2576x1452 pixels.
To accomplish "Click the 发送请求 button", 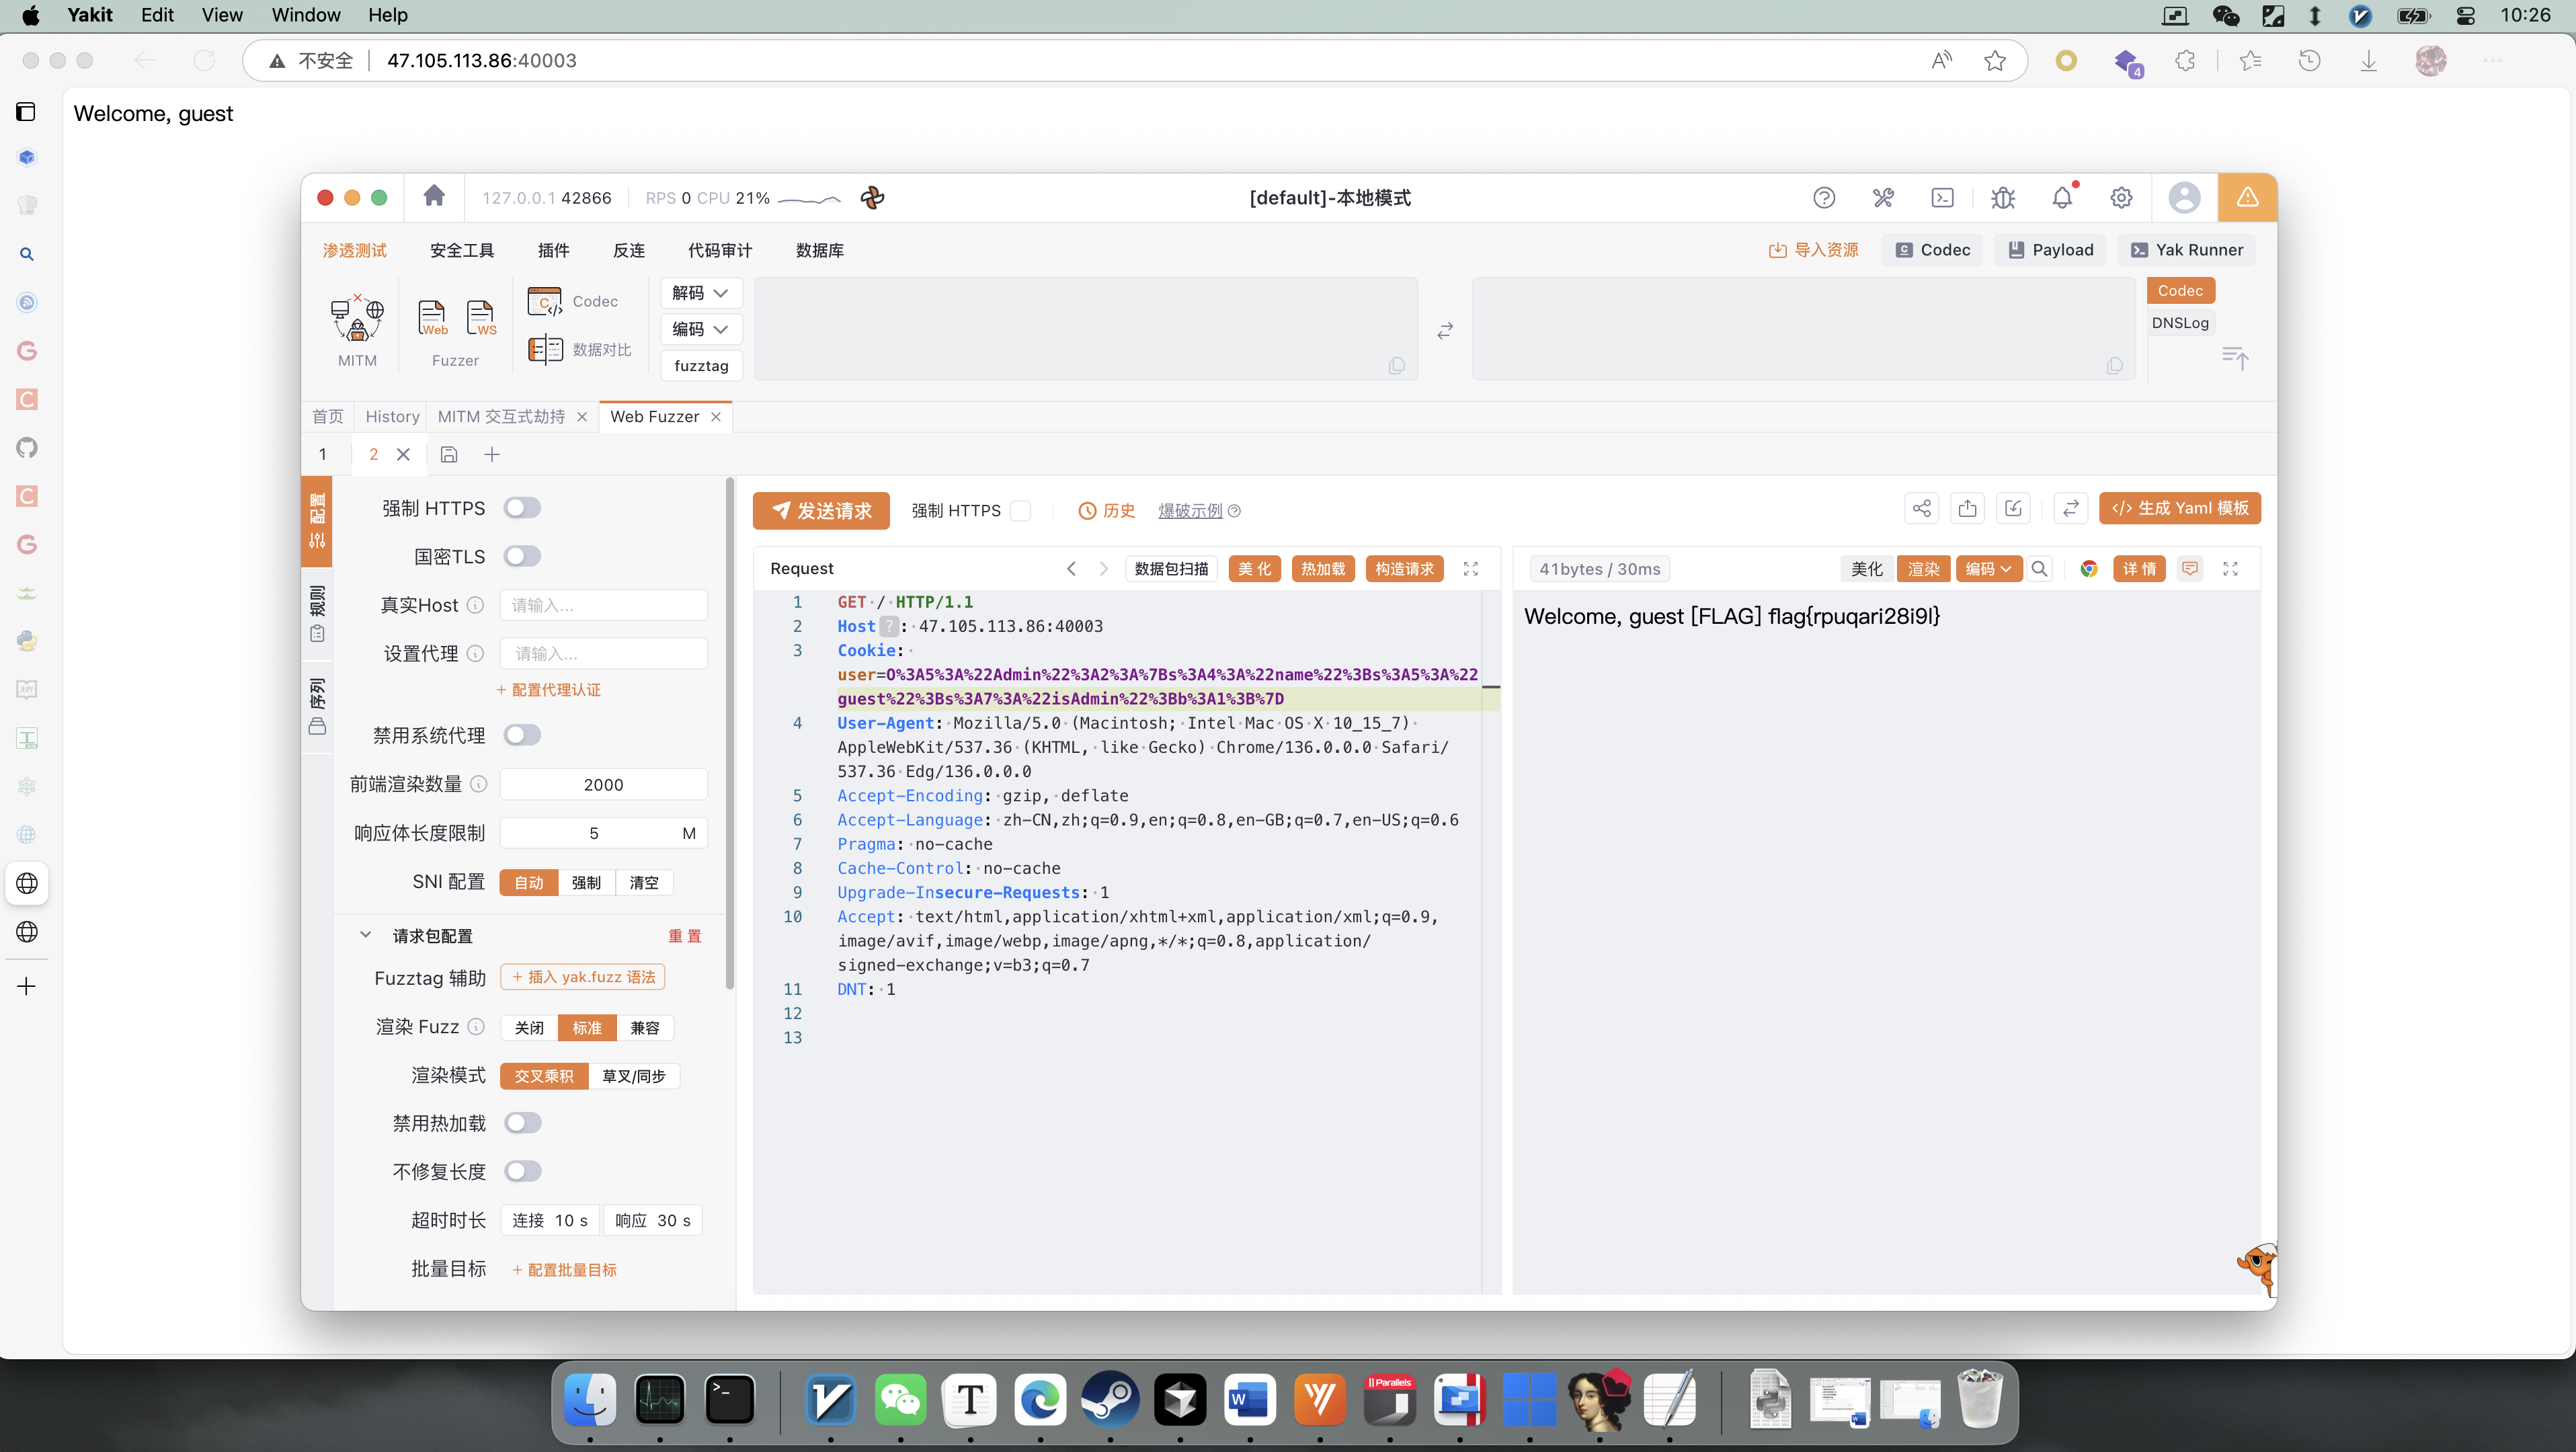I will (x=821, y=511).
